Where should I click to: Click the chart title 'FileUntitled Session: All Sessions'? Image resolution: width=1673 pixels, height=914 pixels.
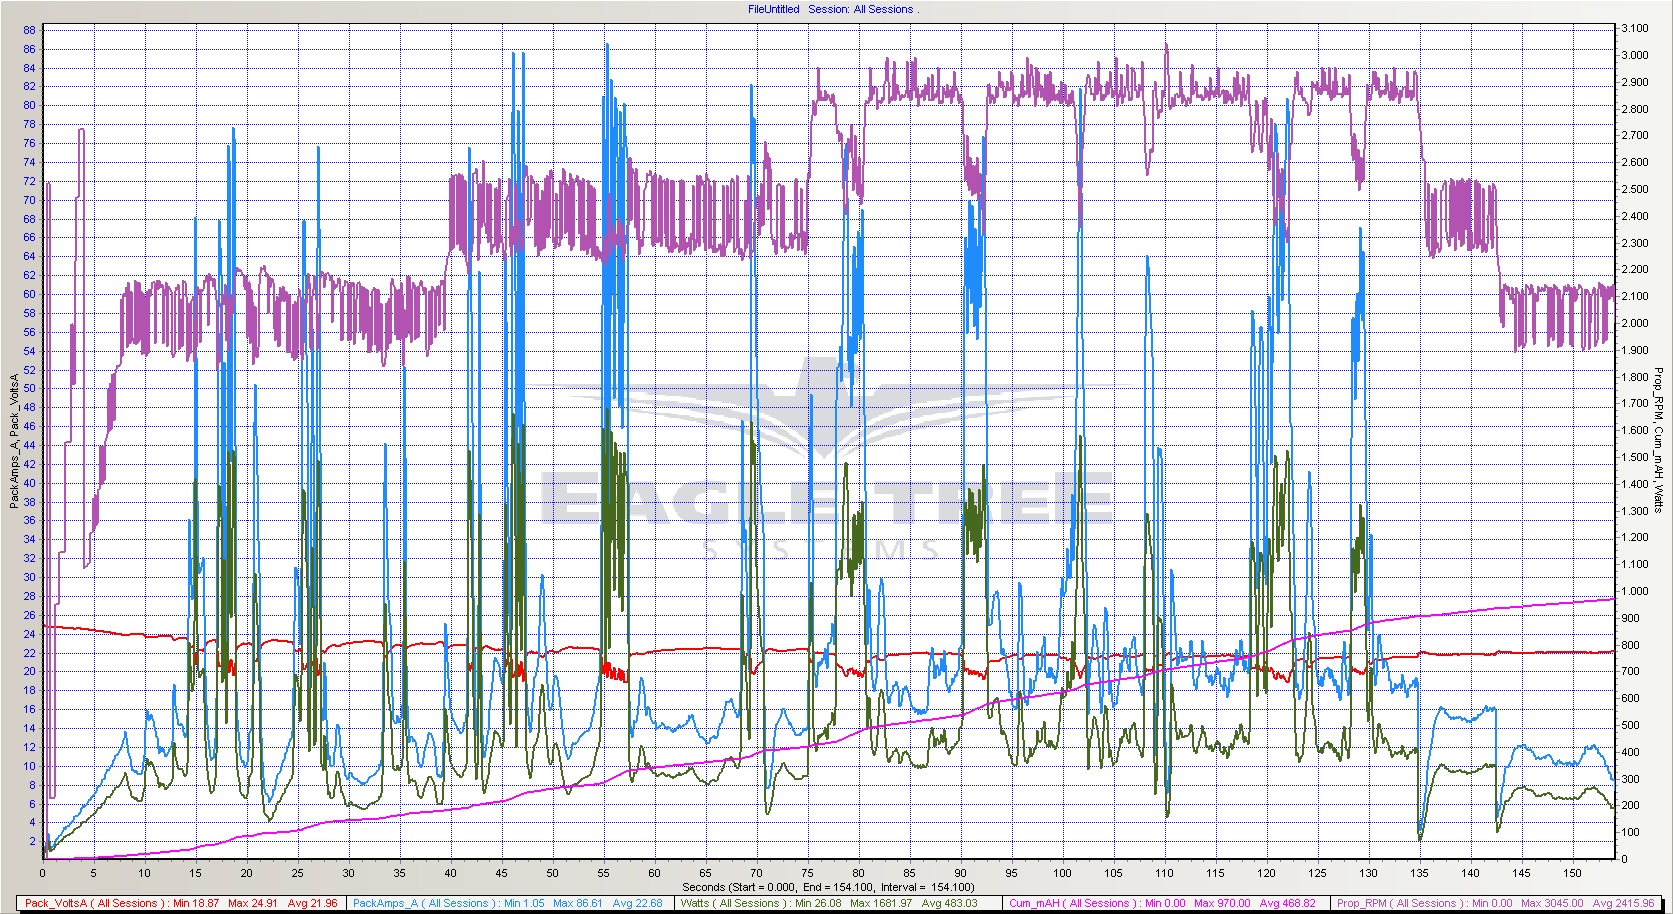[x=831, y=9]
